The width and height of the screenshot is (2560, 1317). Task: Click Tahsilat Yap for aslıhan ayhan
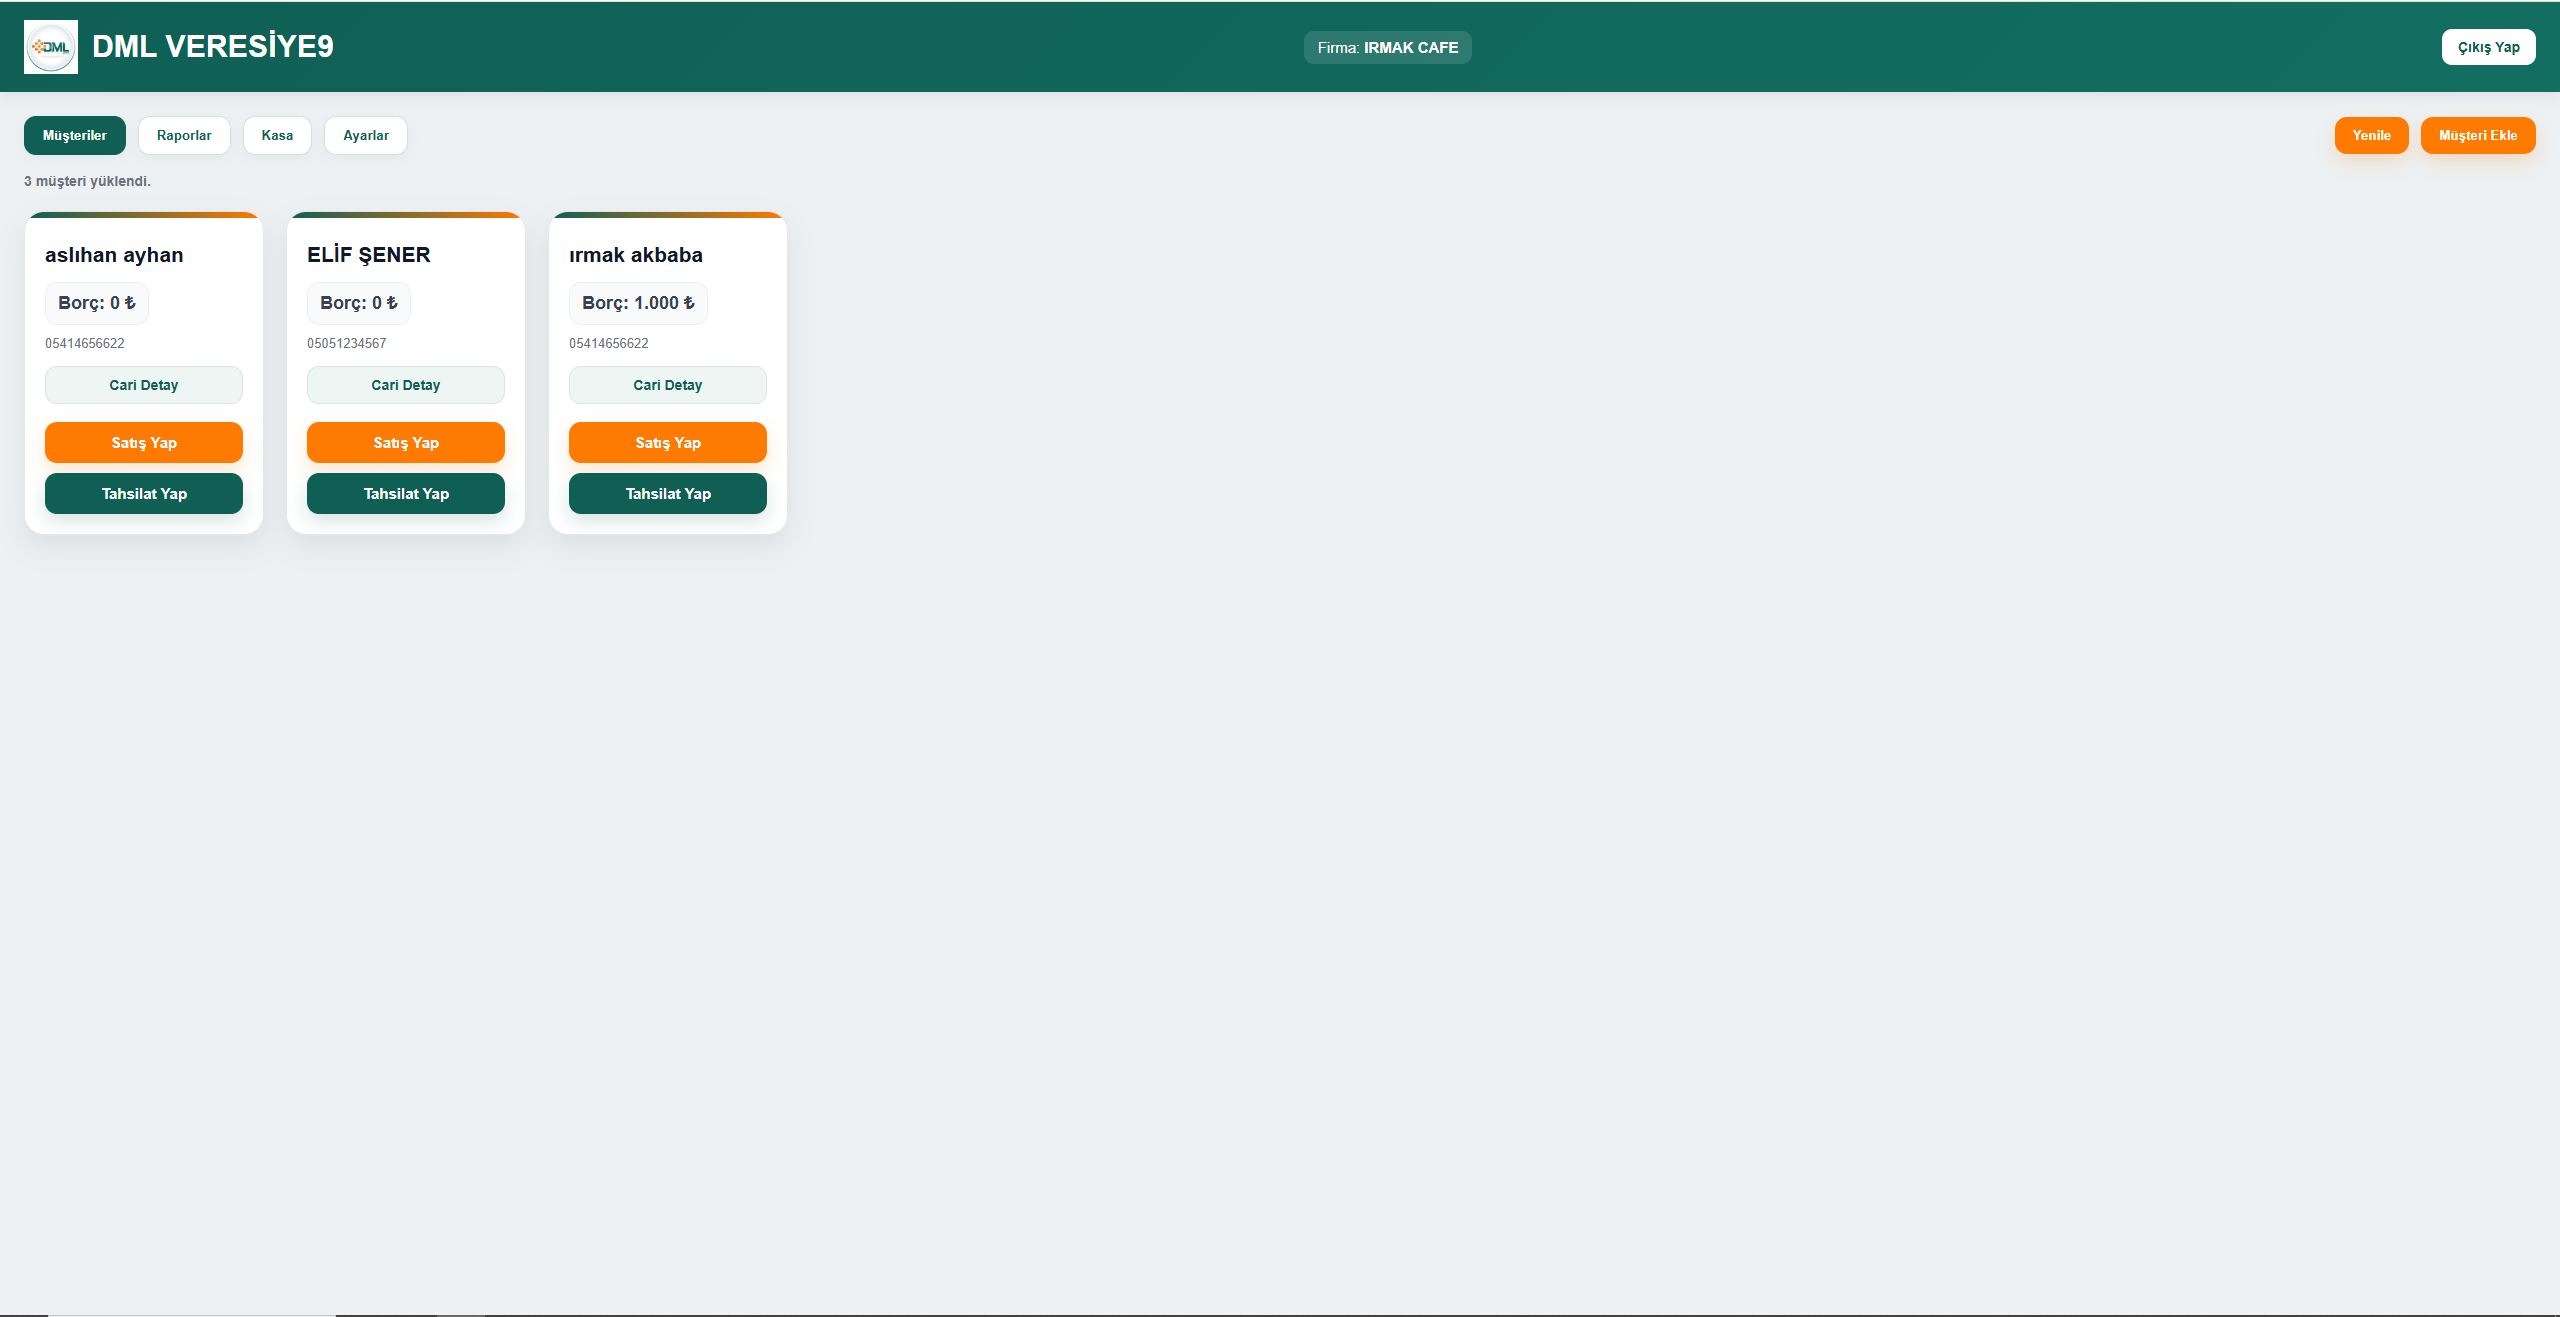pos(144,493)
